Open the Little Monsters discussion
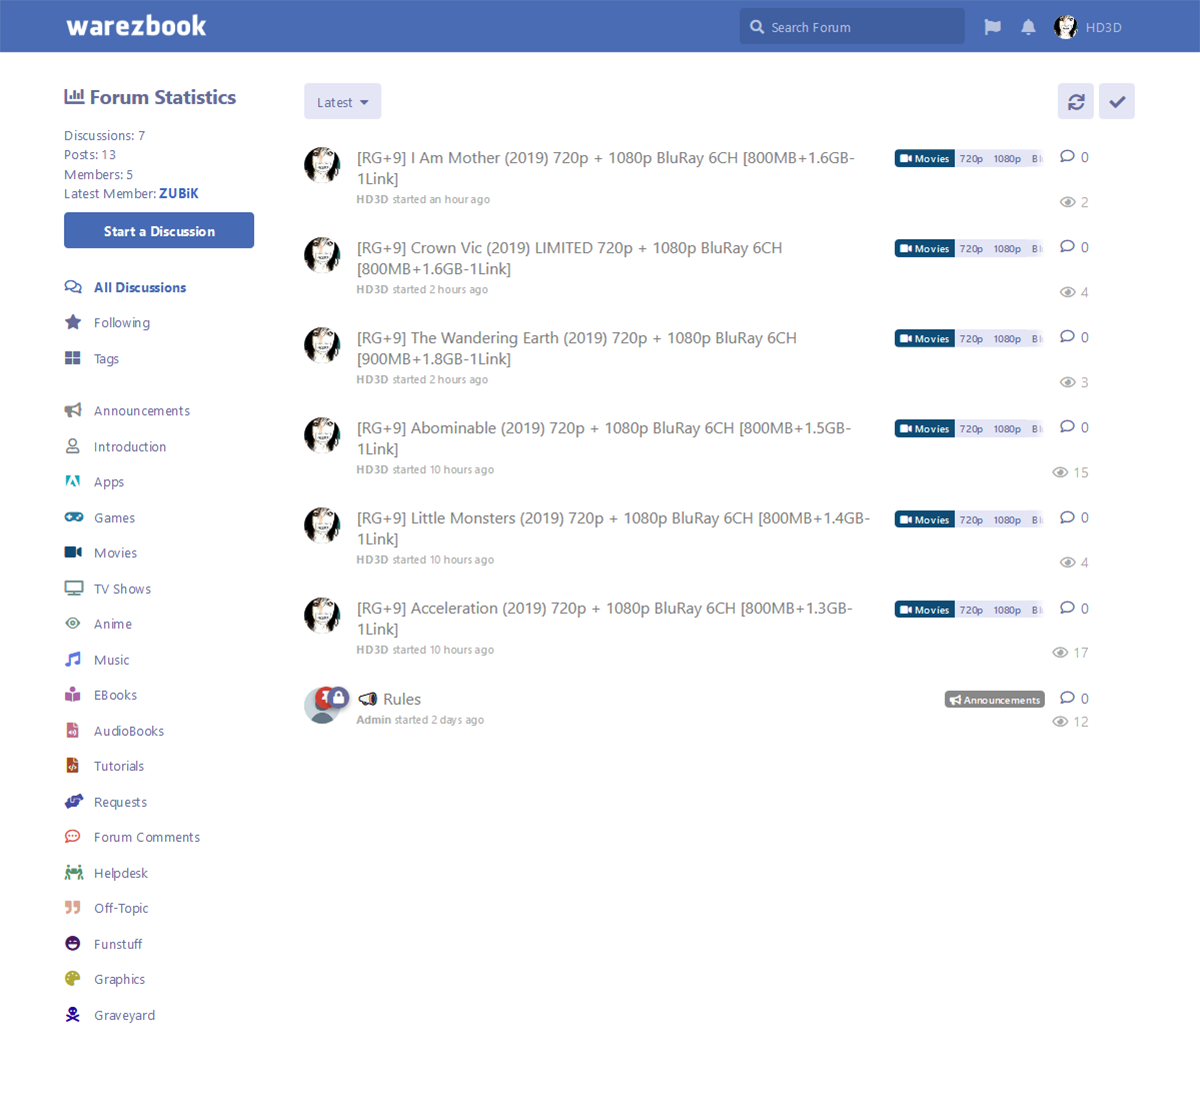 click(x=613, y=528)
